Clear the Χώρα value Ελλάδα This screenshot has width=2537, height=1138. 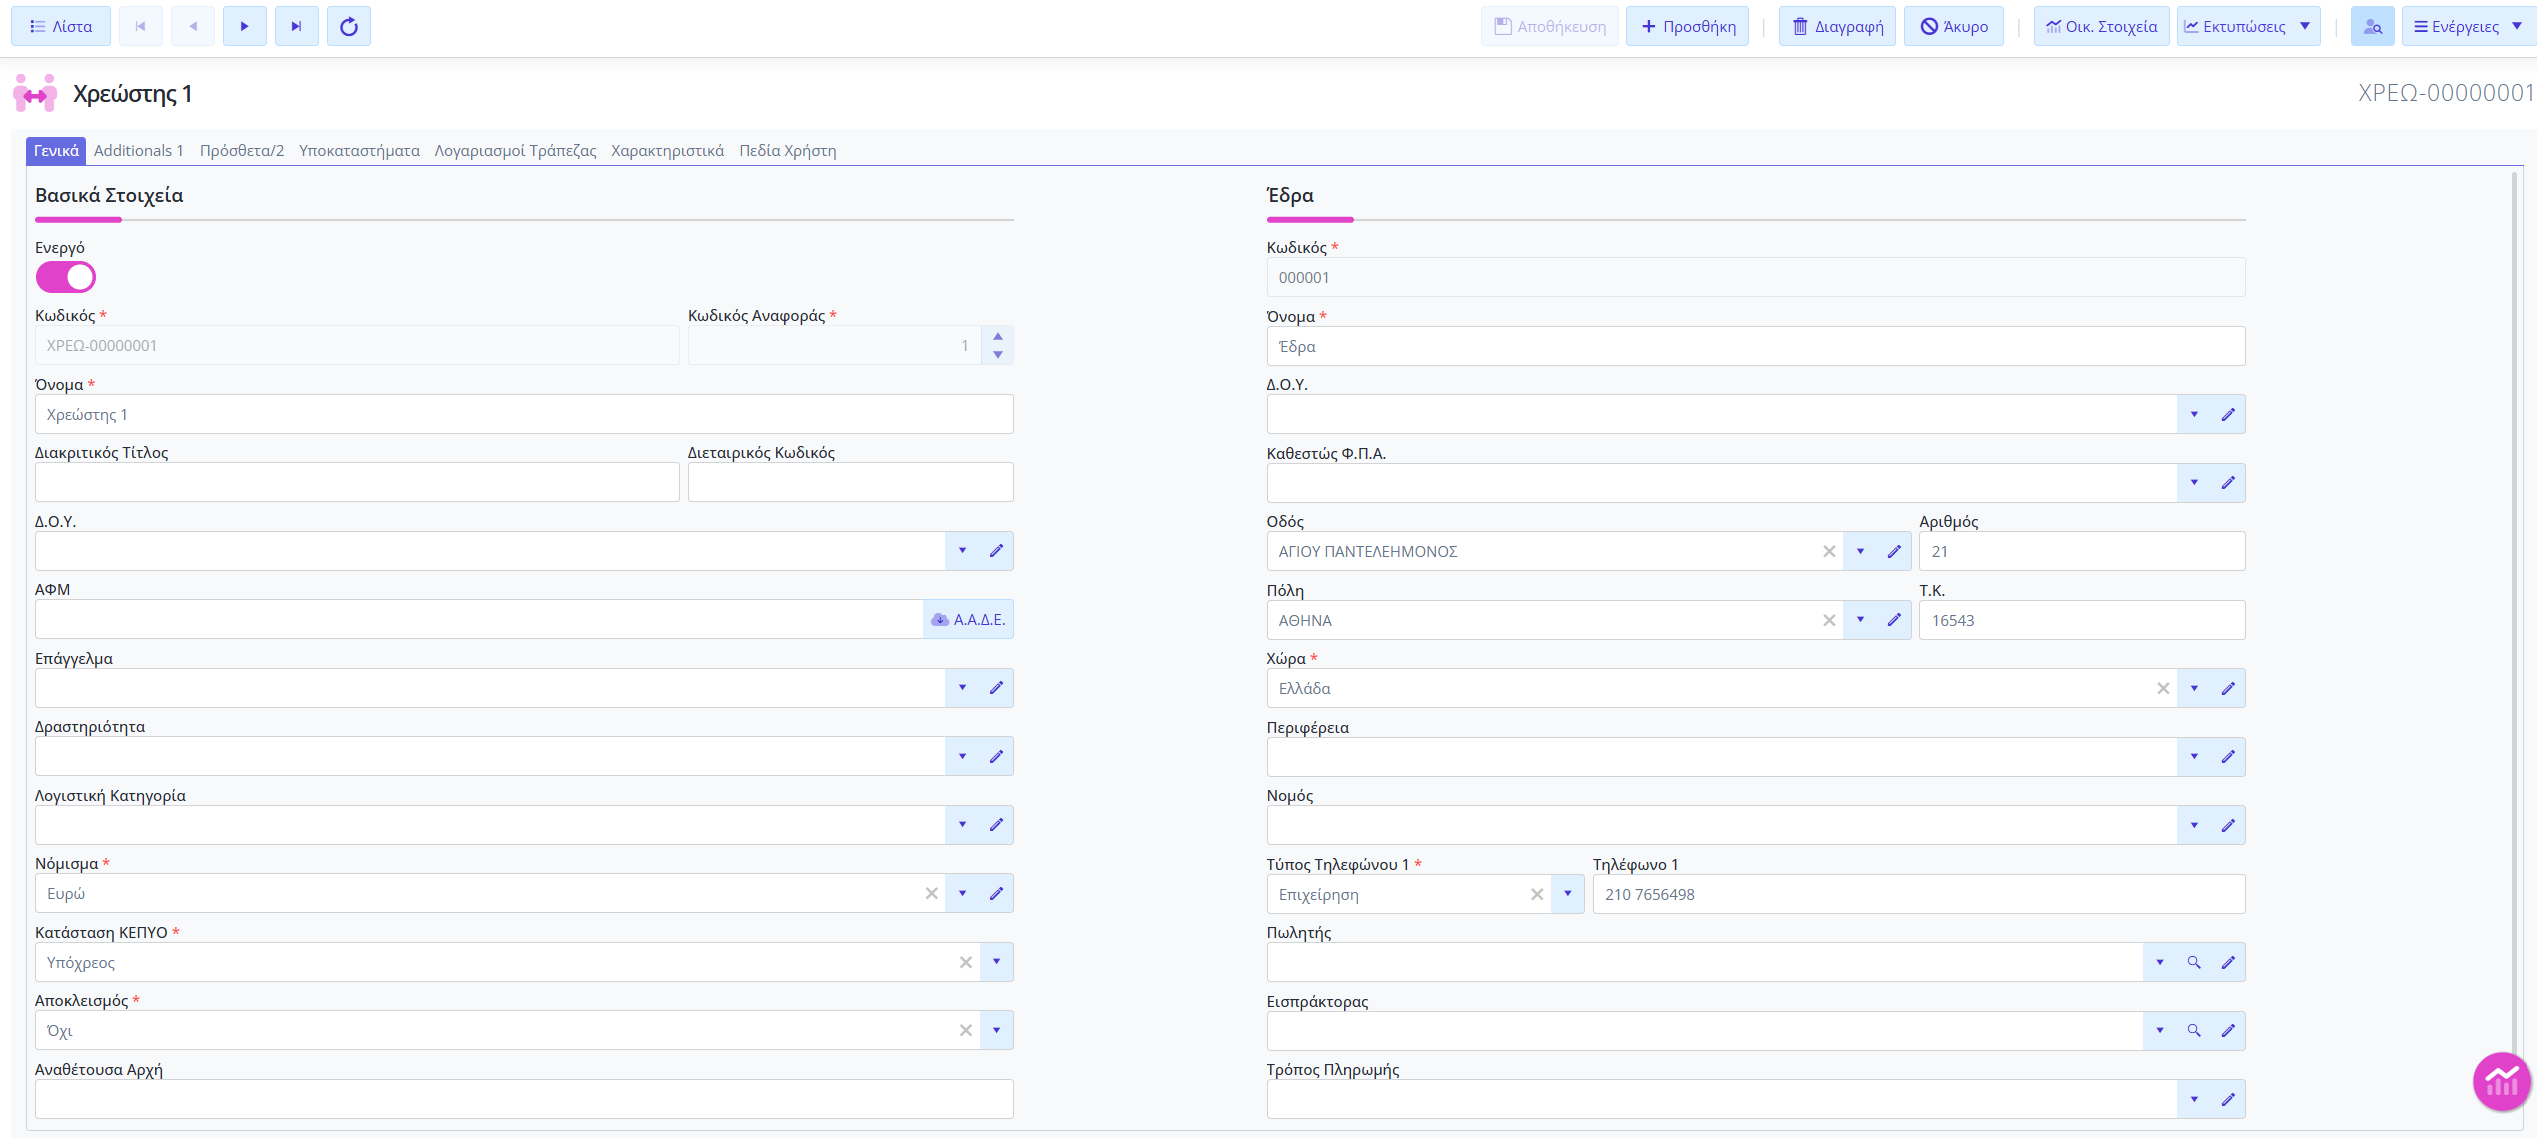(2163, 688)
